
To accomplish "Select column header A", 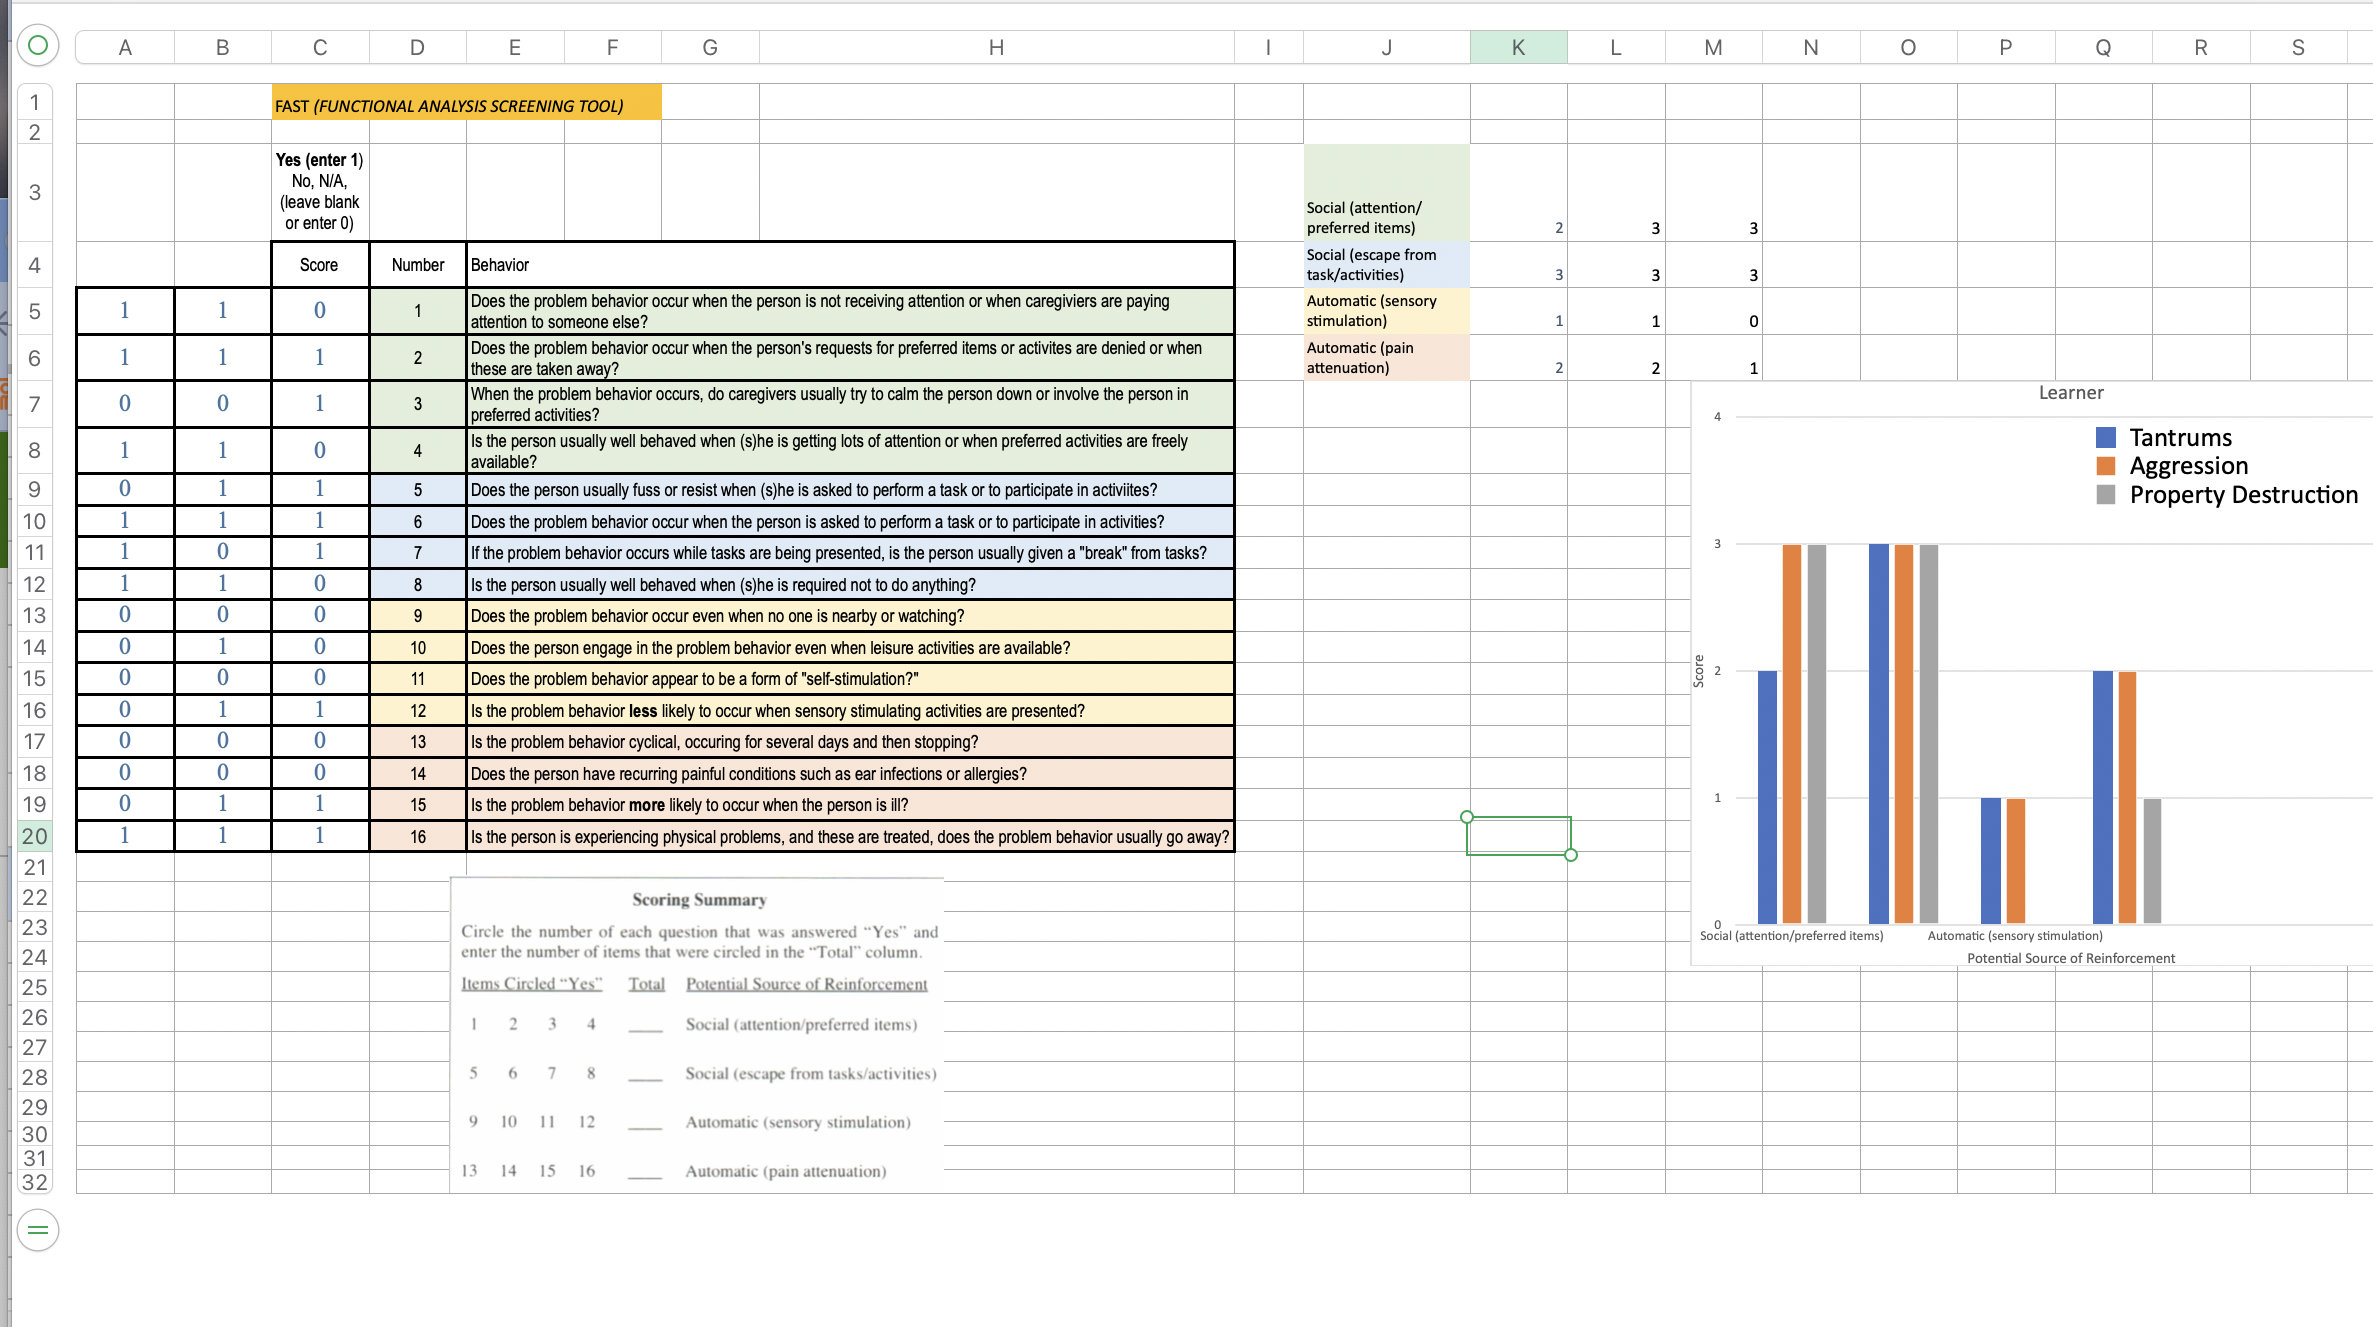I will tap(125, 46).
